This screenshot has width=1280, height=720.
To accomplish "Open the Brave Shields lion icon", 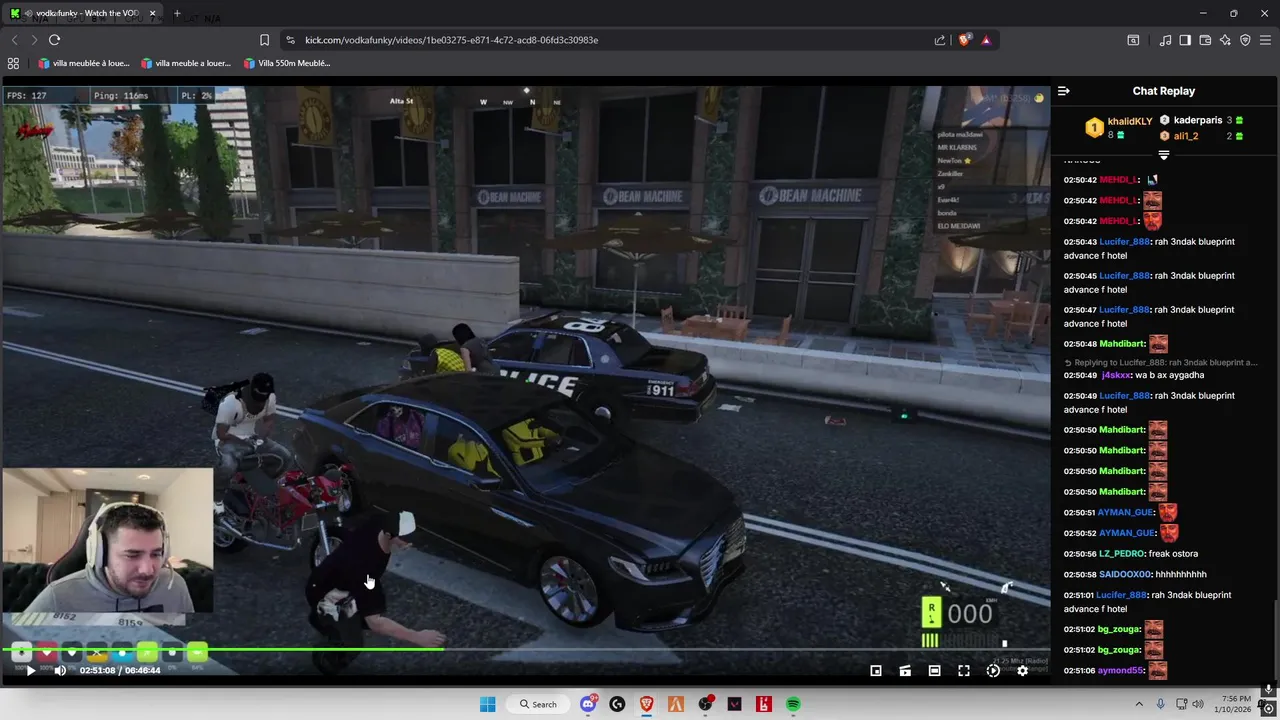I will tap(964, 40).
